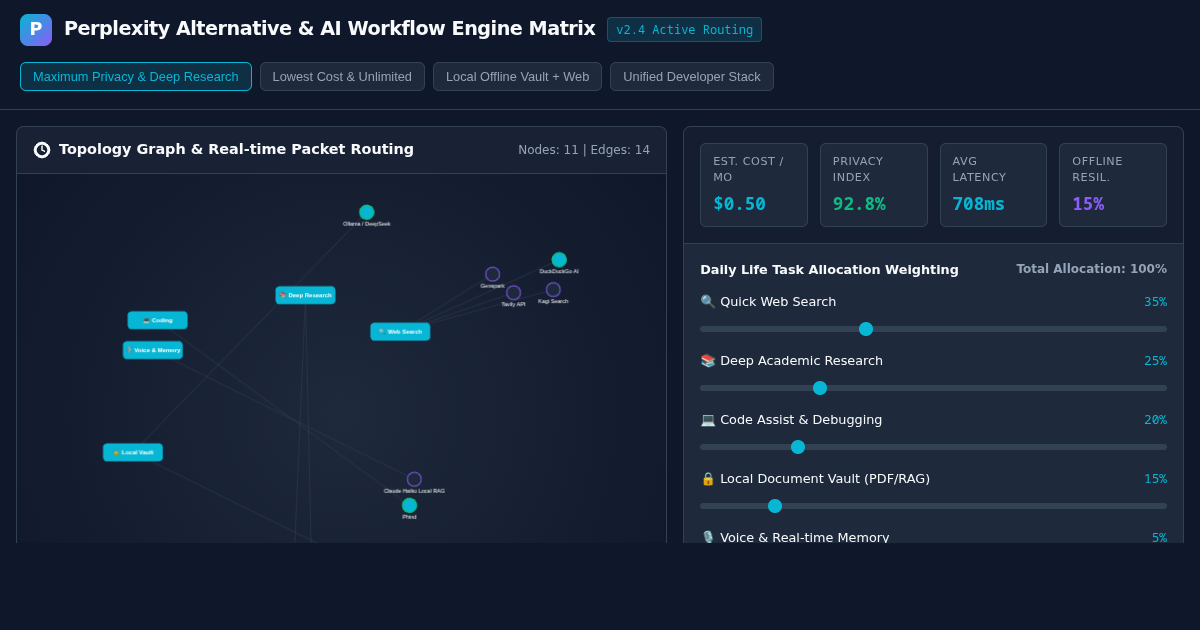
Task: Select the Genspark node circle
Action: [x=493, y=274]
